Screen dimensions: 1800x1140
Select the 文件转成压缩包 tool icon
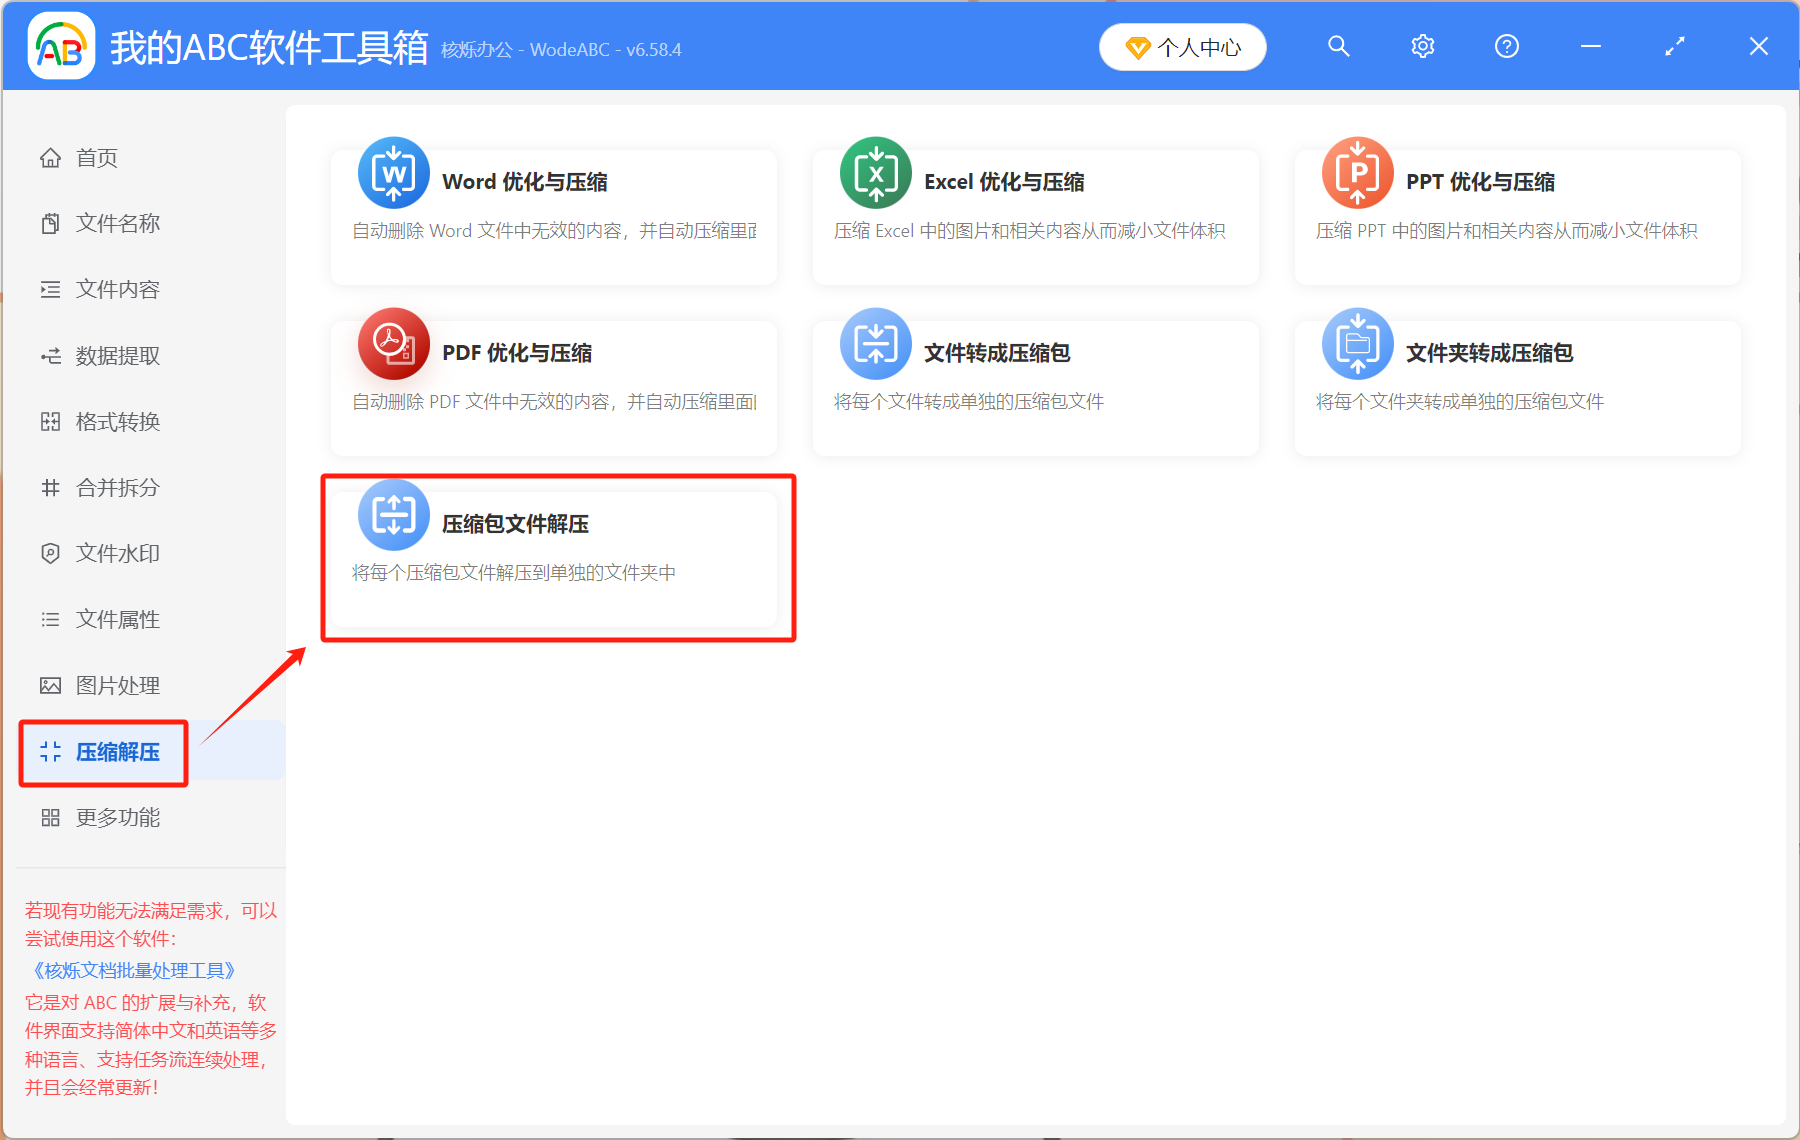[874, 344]
